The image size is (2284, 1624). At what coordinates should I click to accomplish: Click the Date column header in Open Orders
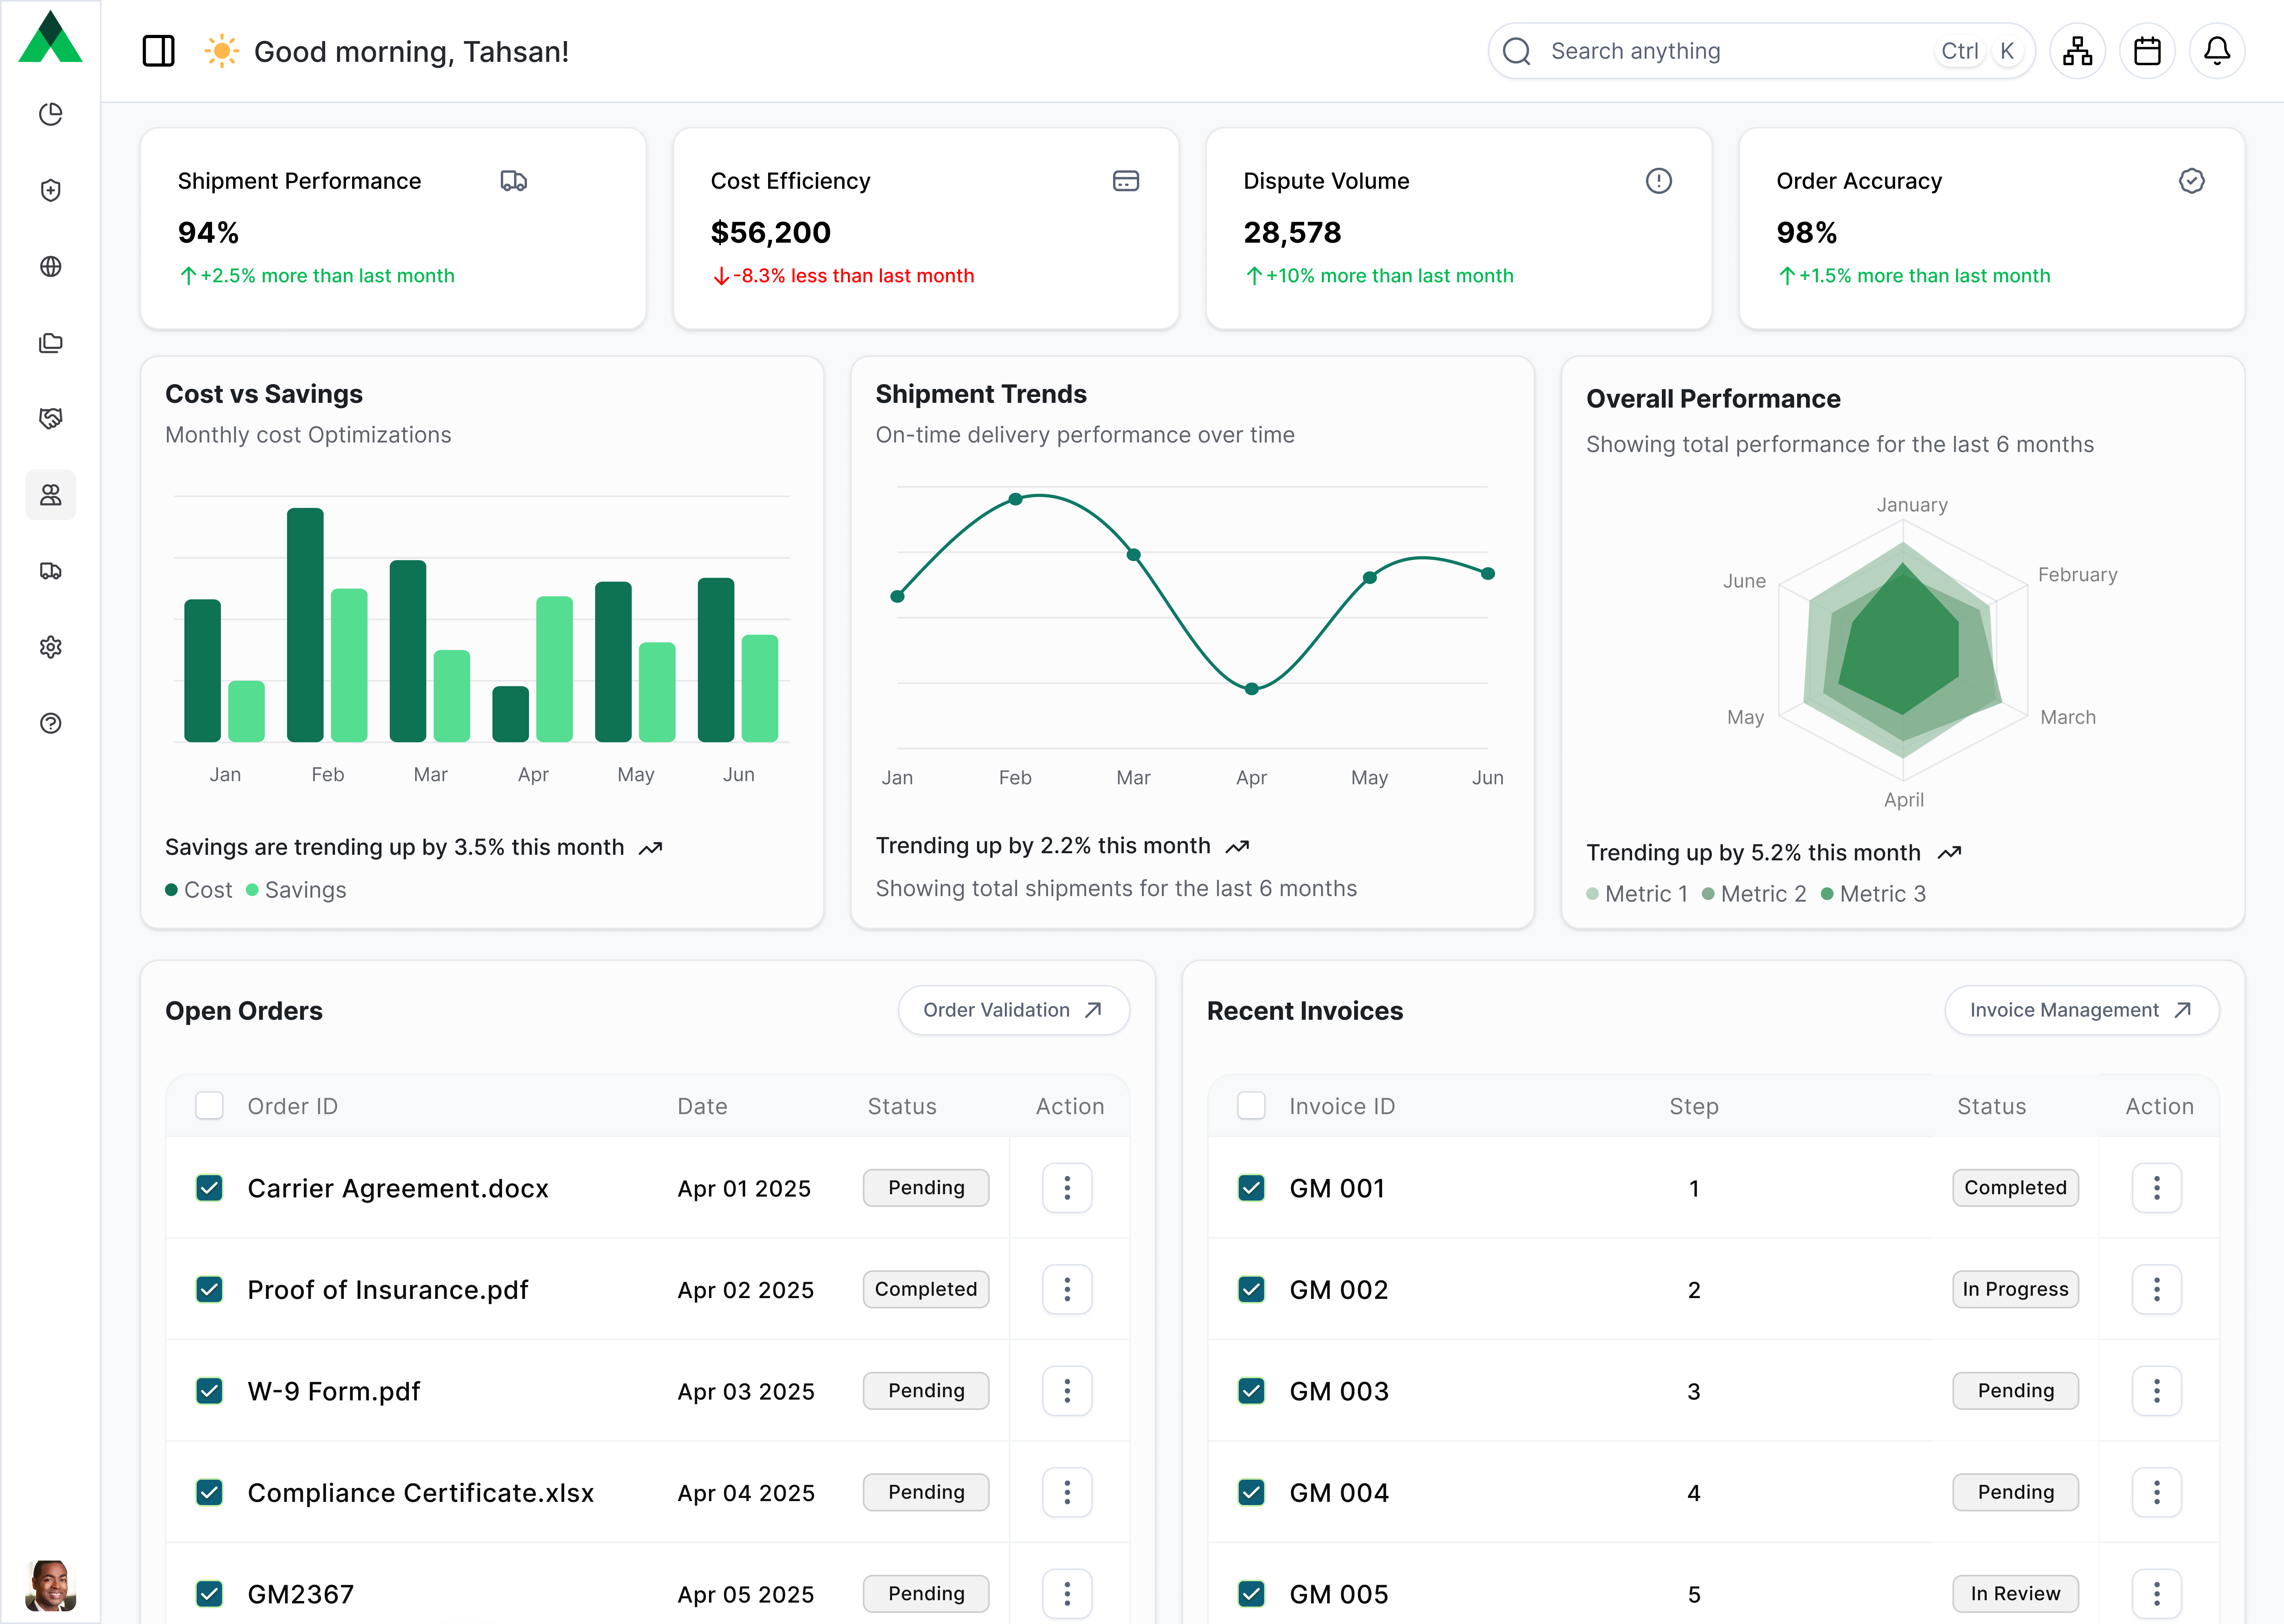pyautogui.click(x=702, y=1106)
